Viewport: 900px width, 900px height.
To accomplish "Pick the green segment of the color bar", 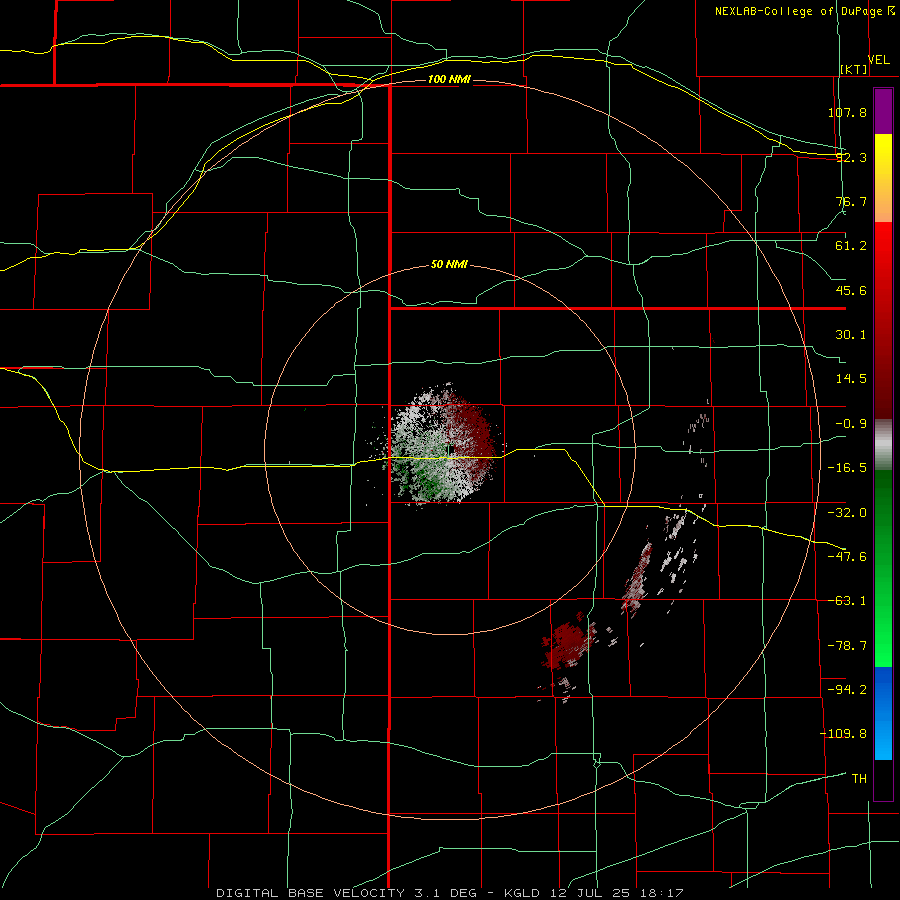I will click(883, 568).
